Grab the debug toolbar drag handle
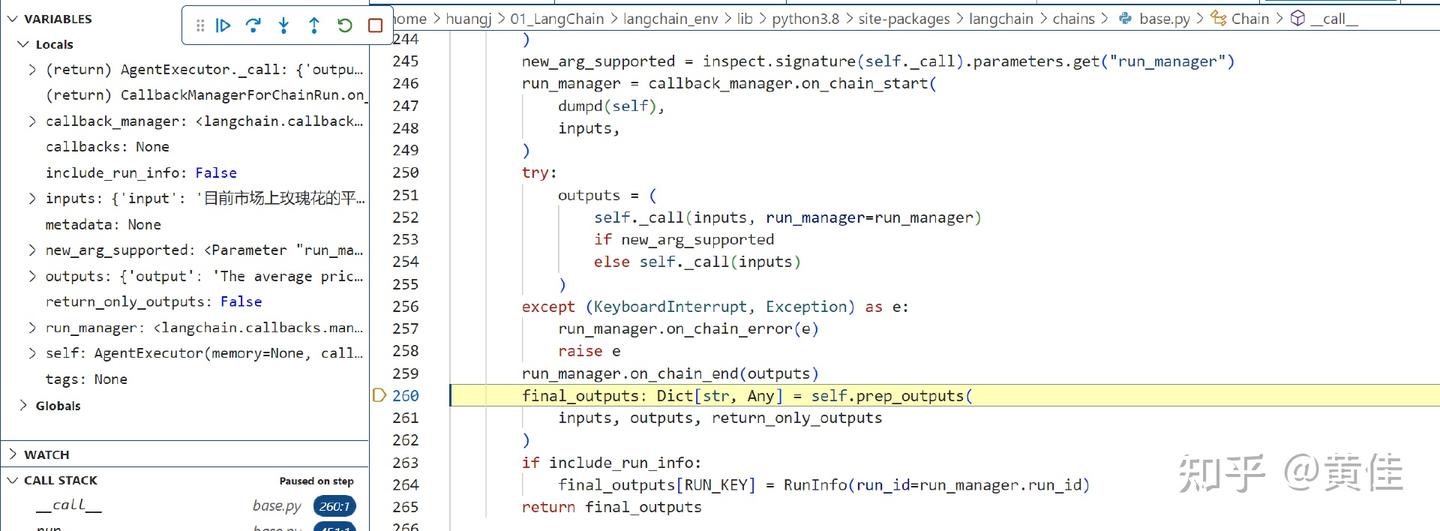Image resolution: width=1440 pixels, height=531 pixels. [x=200, y=26]
